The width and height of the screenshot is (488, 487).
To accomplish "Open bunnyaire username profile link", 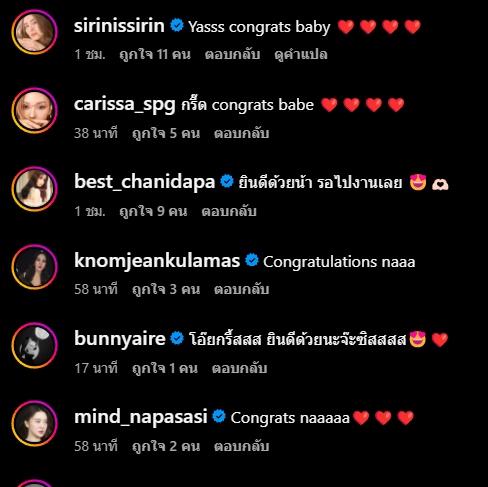I will [x=120, y=339].
